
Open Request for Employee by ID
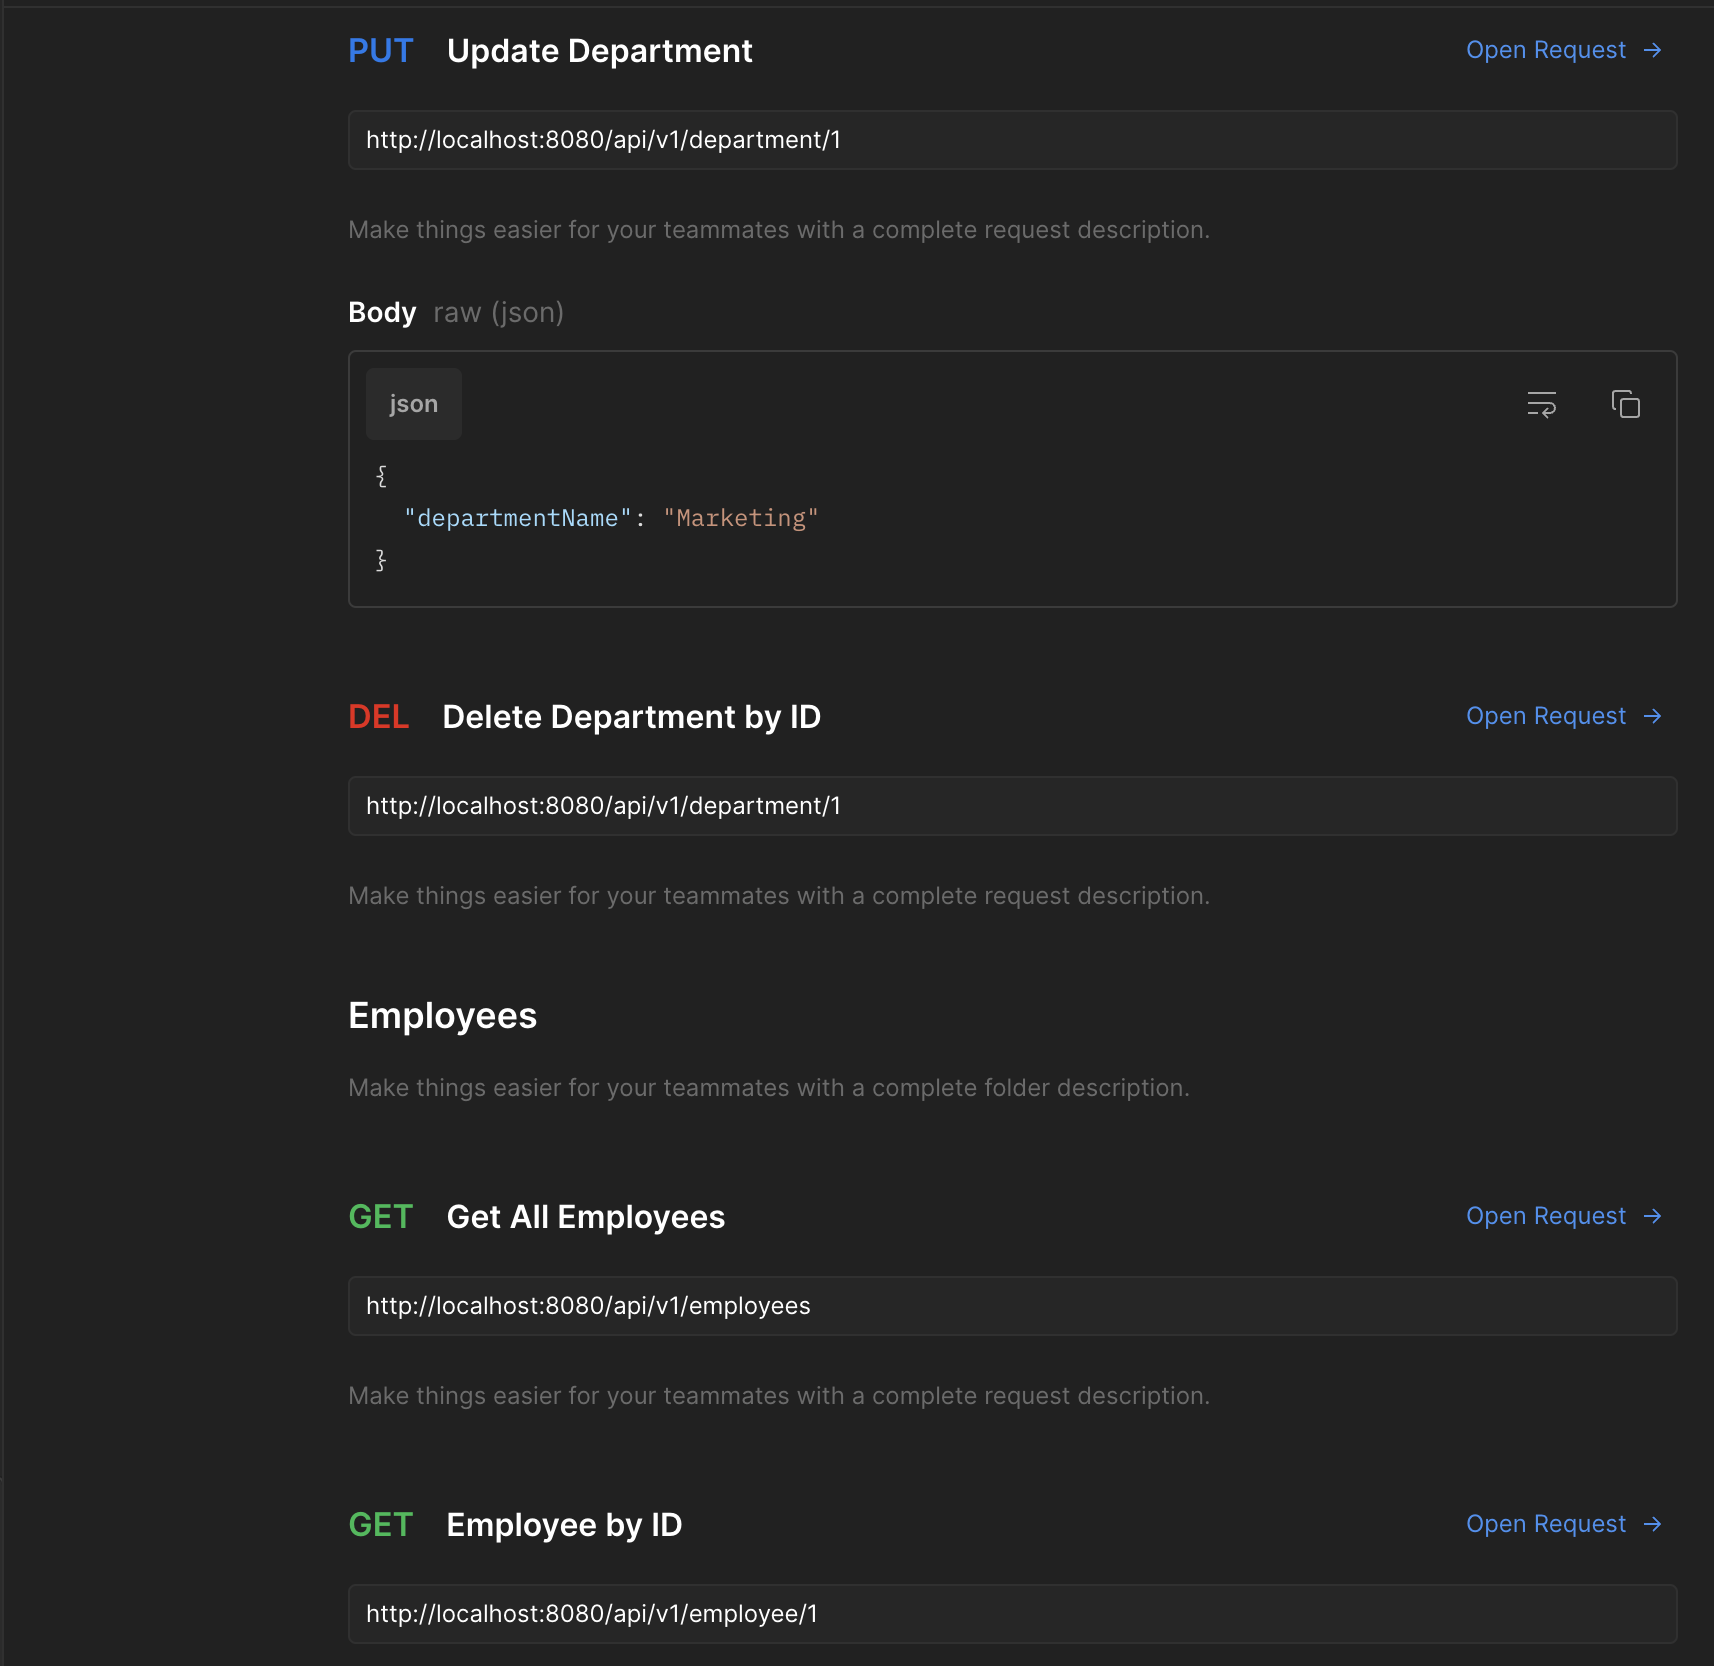[1546, 1524]
